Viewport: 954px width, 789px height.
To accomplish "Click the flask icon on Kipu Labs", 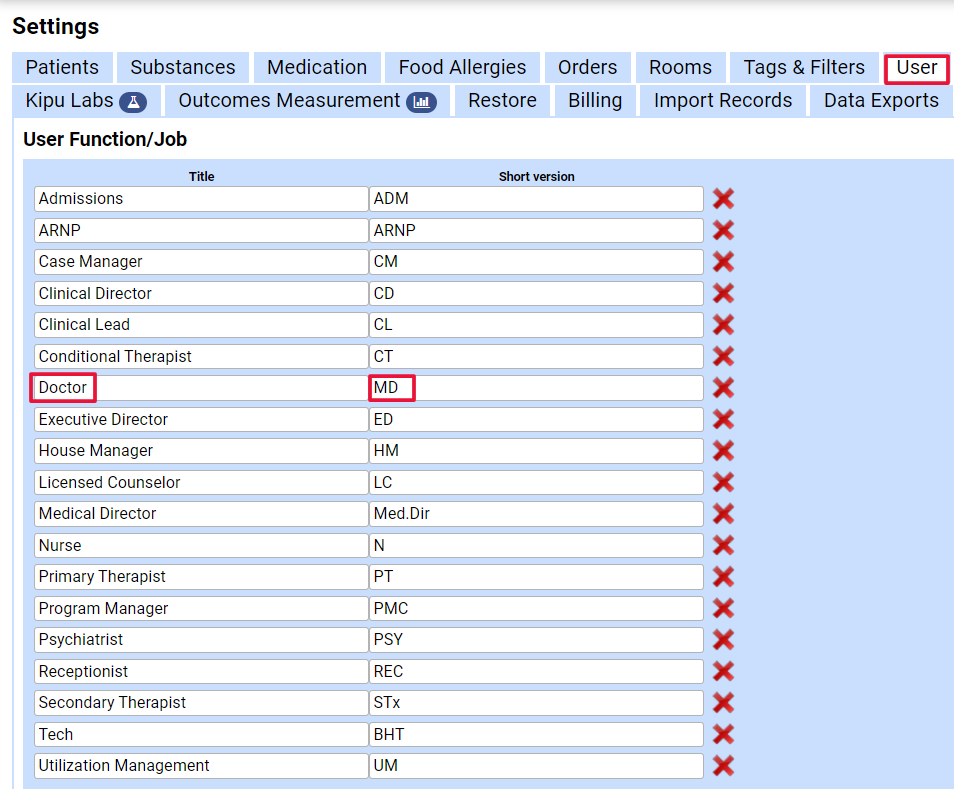I will pyautogui.click(x=133, y=102).
